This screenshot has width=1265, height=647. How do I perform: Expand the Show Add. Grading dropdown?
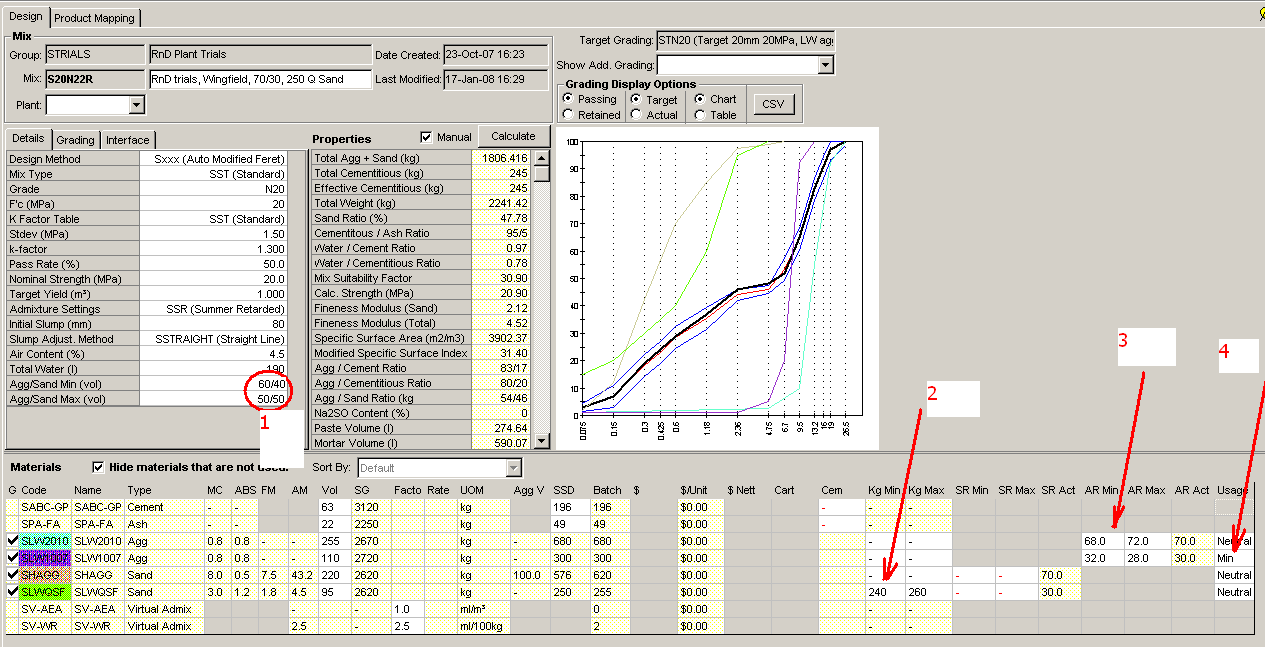pos(825,65)
